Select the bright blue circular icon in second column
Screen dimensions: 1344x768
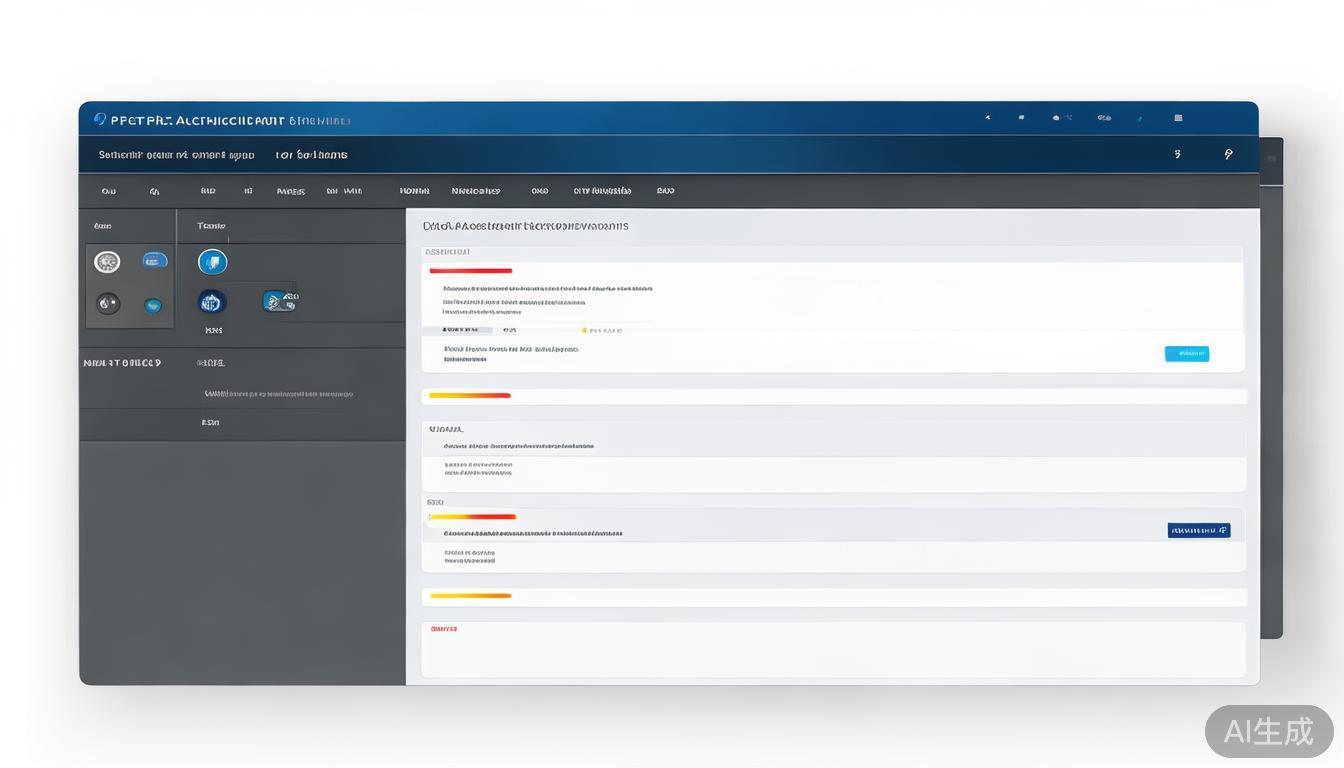(212, 262)
